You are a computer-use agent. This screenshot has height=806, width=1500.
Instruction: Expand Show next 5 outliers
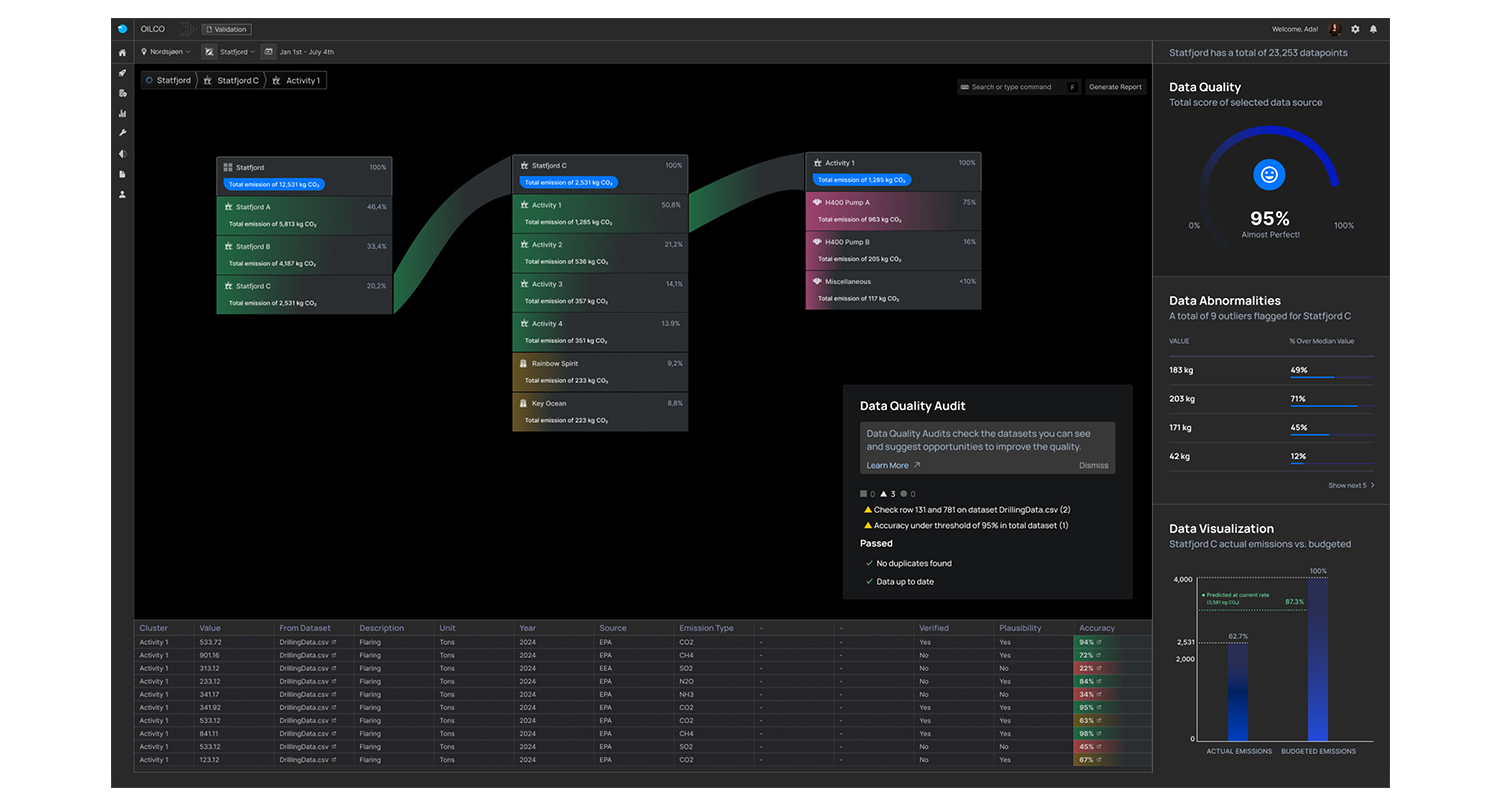pyautogui.click(x=1351, y=485)
